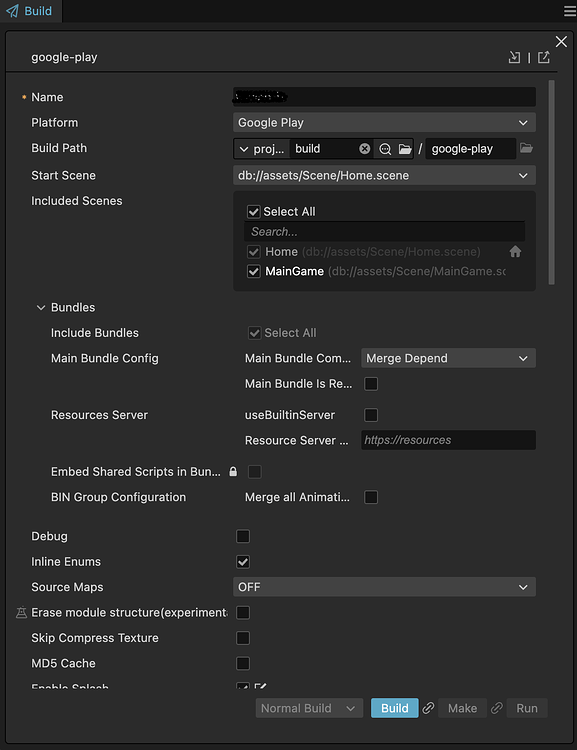Click the blue Build button

[395, 708]
